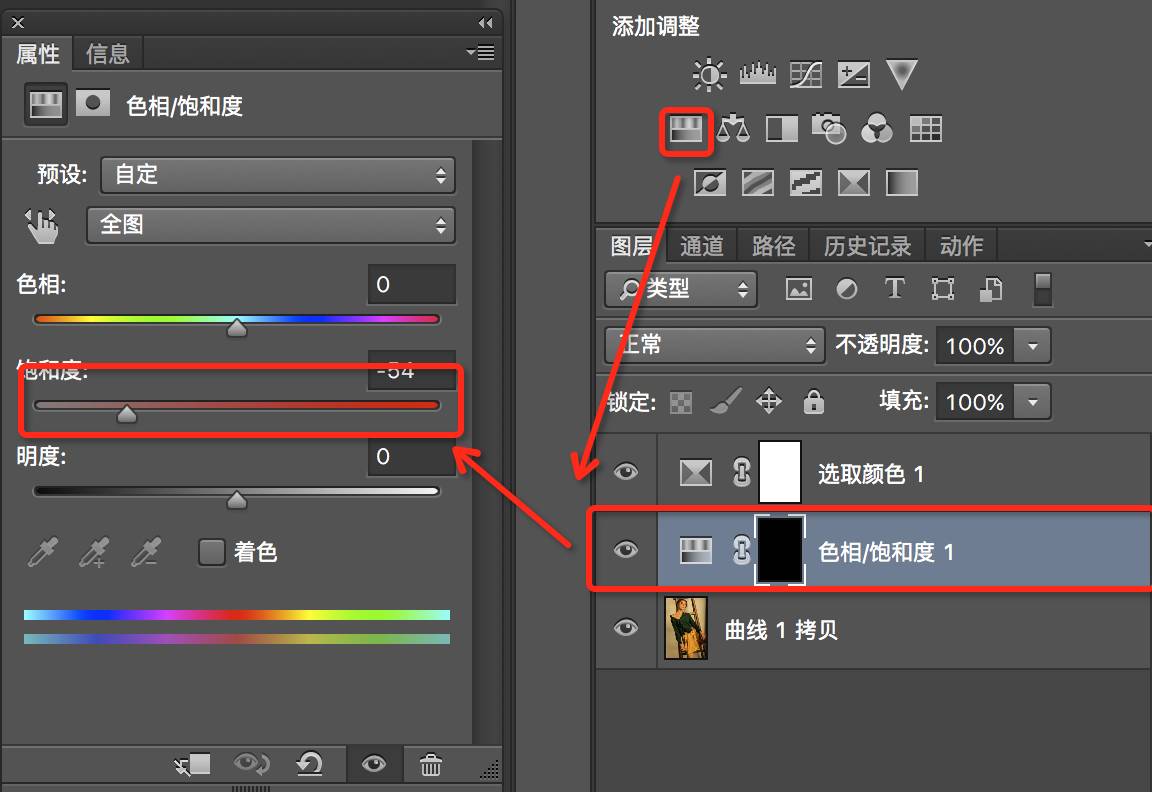The height and width of the screenshot is (792, 1152).
Task: Open the color range dropdown
Action: click(x=270, y=225)
